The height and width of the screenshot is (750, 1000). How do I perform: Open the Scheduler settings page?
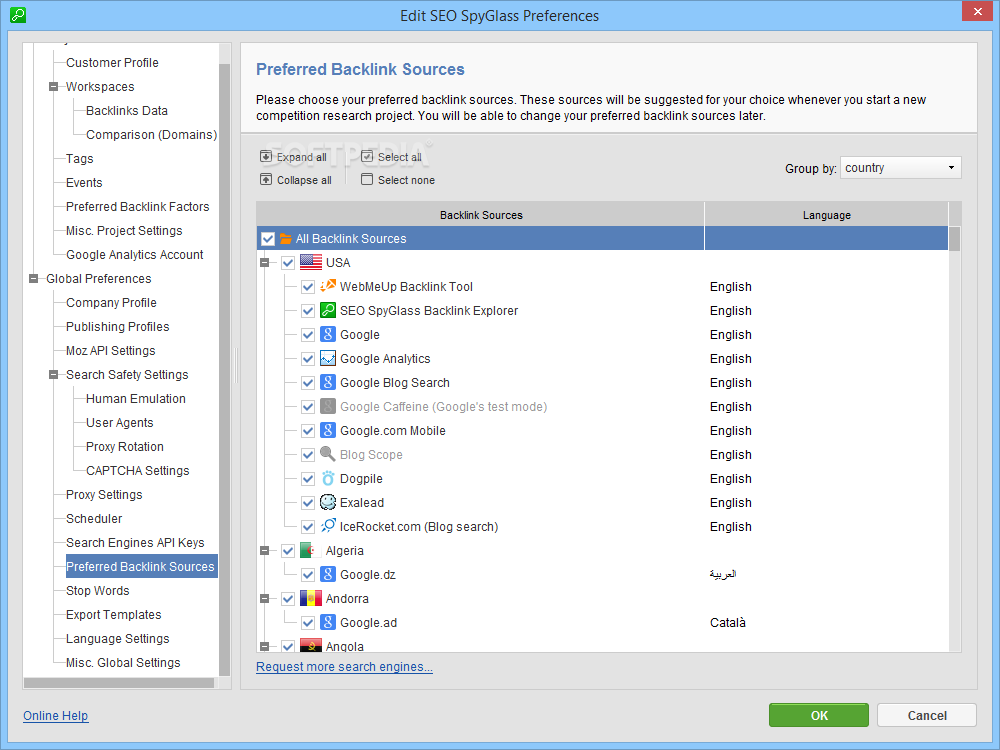click(x=94, y=518)
